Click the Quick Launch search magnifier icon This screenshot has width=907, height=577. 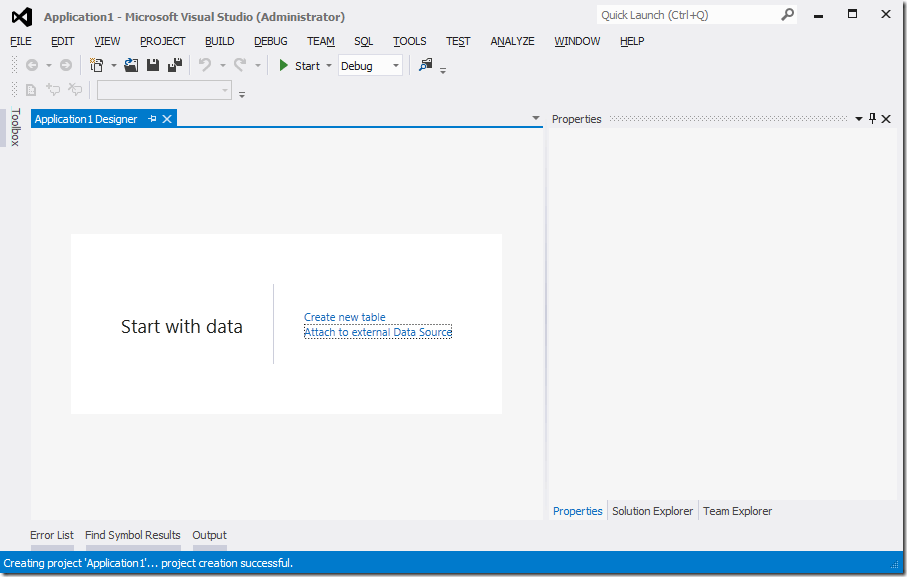pyautogui.click(x=787, y=14)
